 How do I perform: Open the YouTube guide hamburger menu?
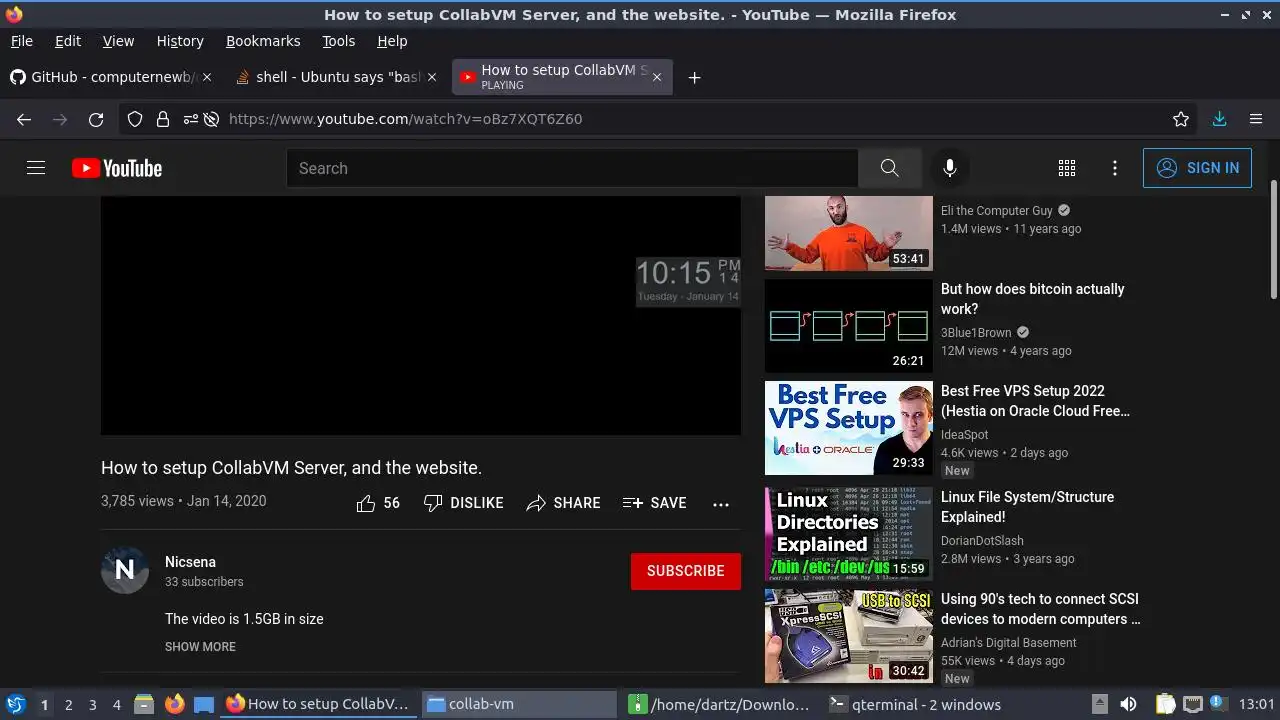(36, 168)
